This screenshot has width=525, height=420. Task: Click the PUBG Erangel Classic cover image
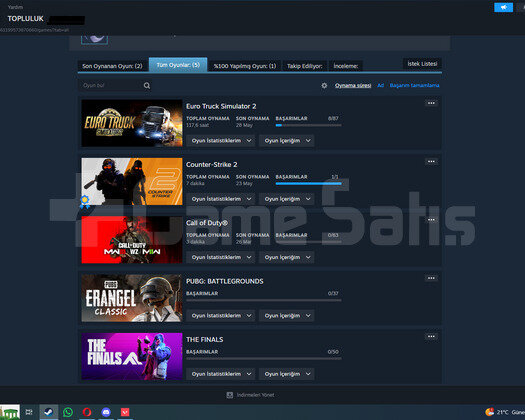click(x=132, y=298)
